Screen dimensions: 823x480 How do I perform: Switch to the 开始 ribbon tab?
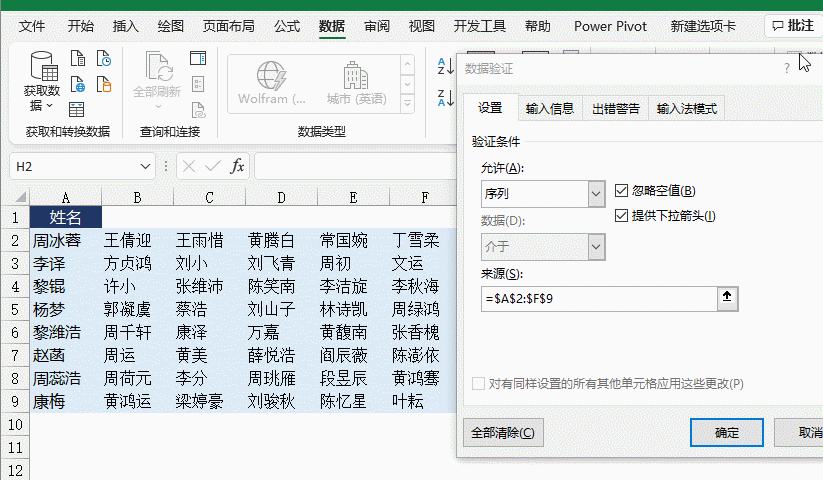(80, 26)
